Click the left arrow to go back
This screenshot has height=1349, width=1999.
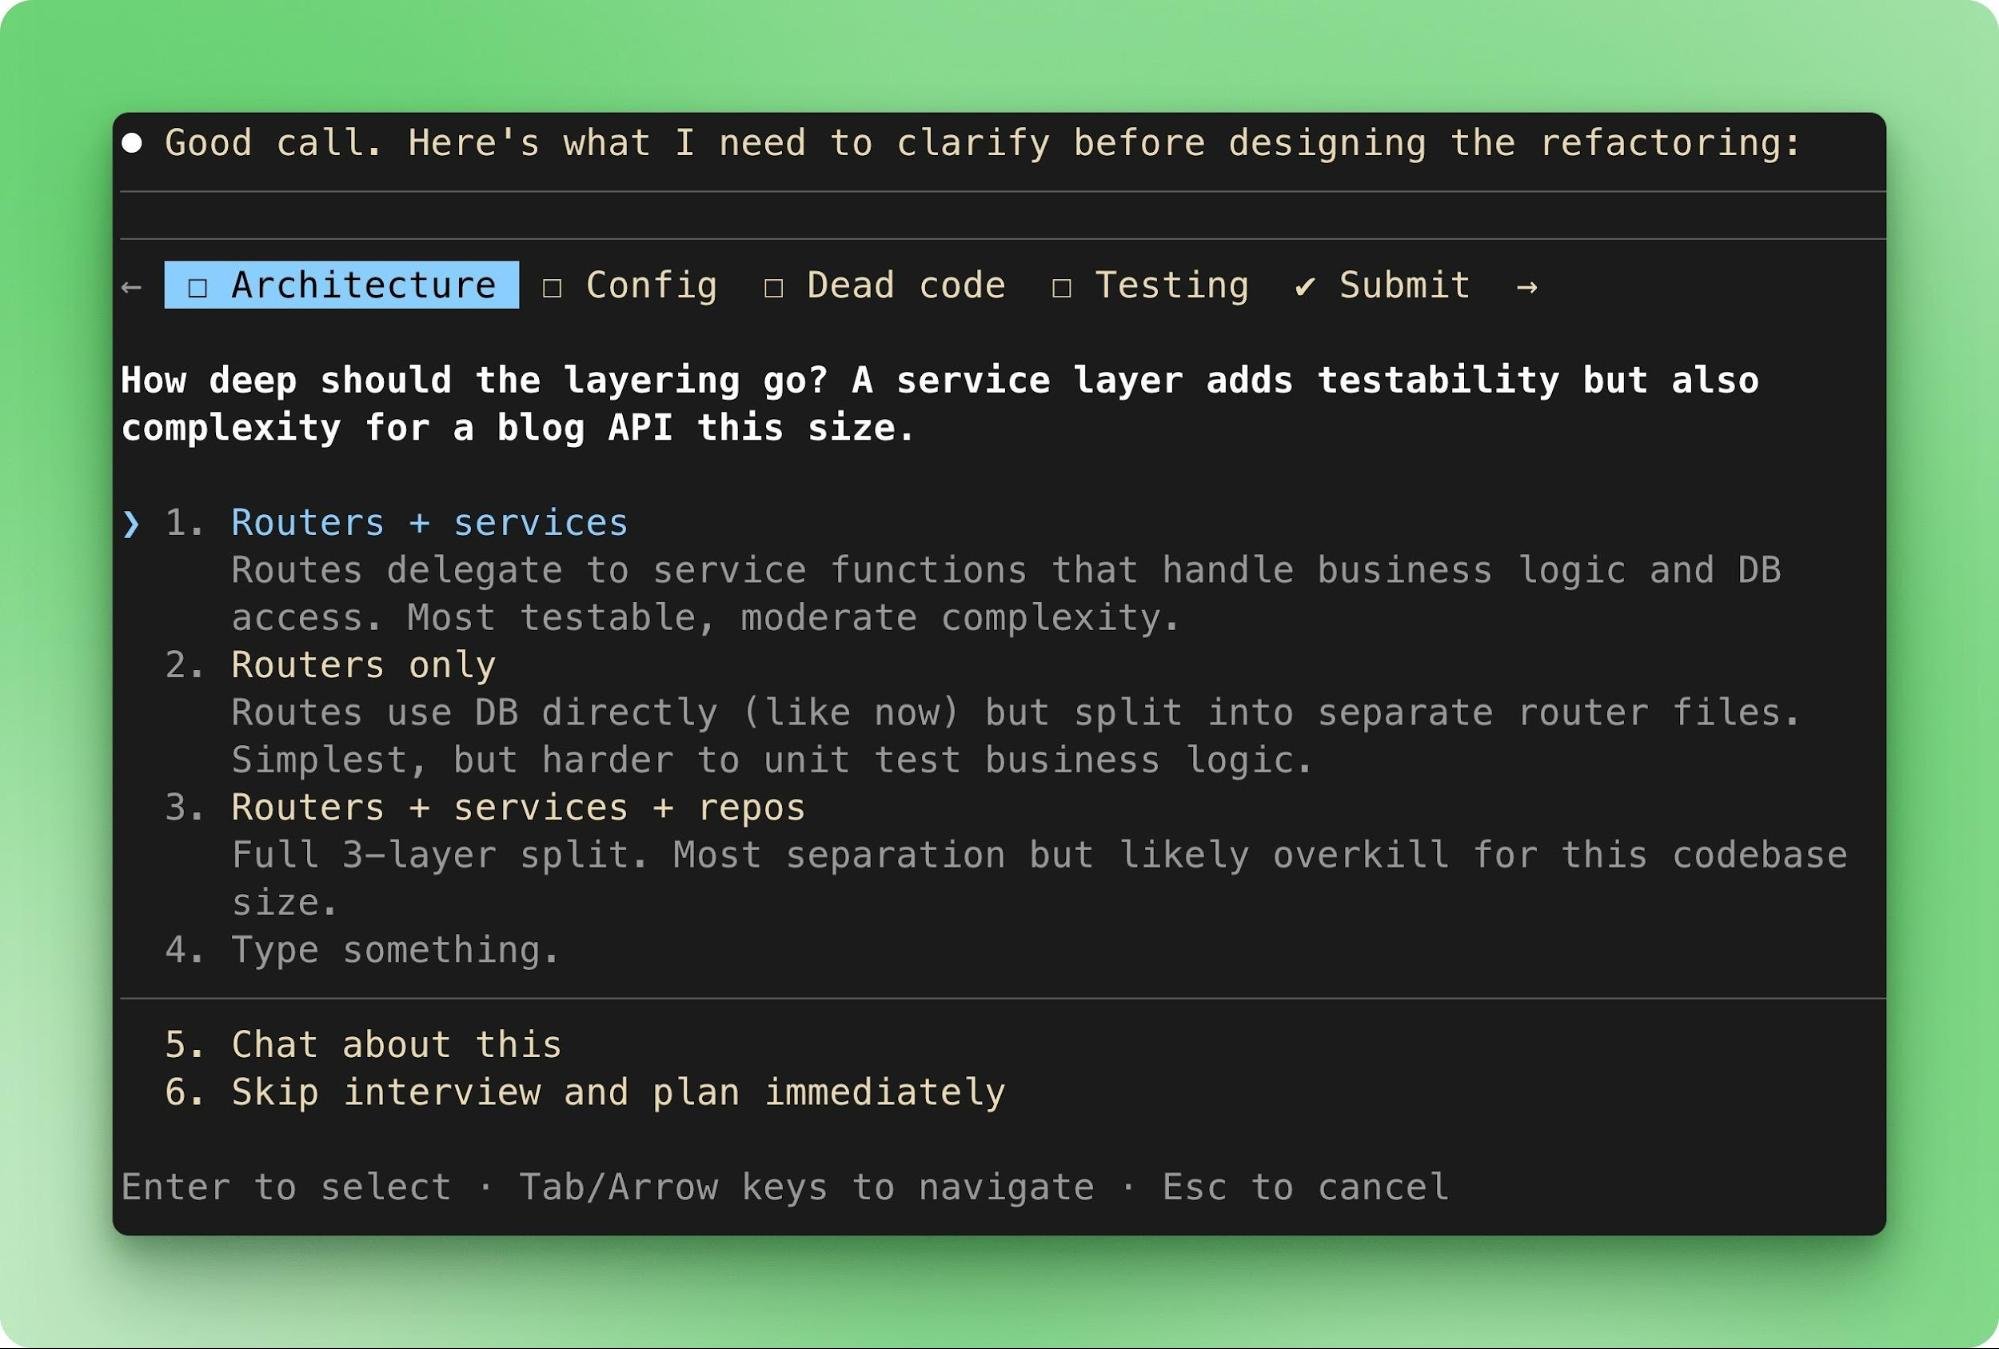[x=131, y=286]
